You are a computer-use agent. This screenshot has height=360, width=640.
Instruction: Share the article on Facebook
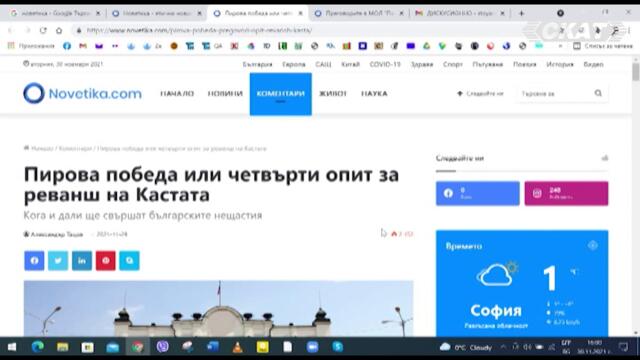(x=34, y=260)
